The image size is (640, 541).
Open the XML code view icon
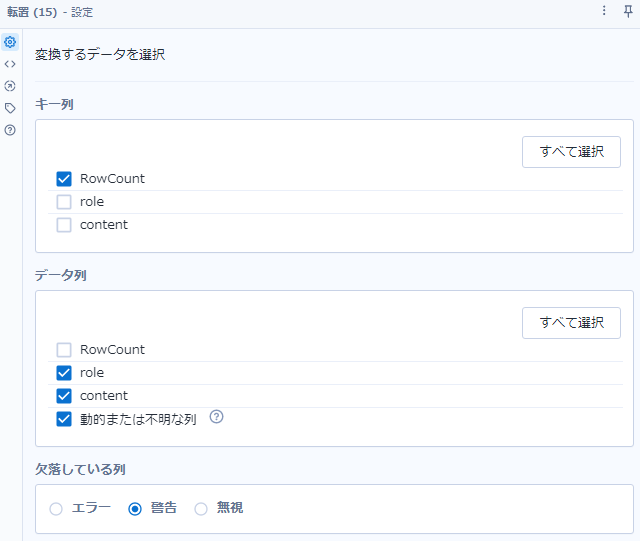point(10,64)
